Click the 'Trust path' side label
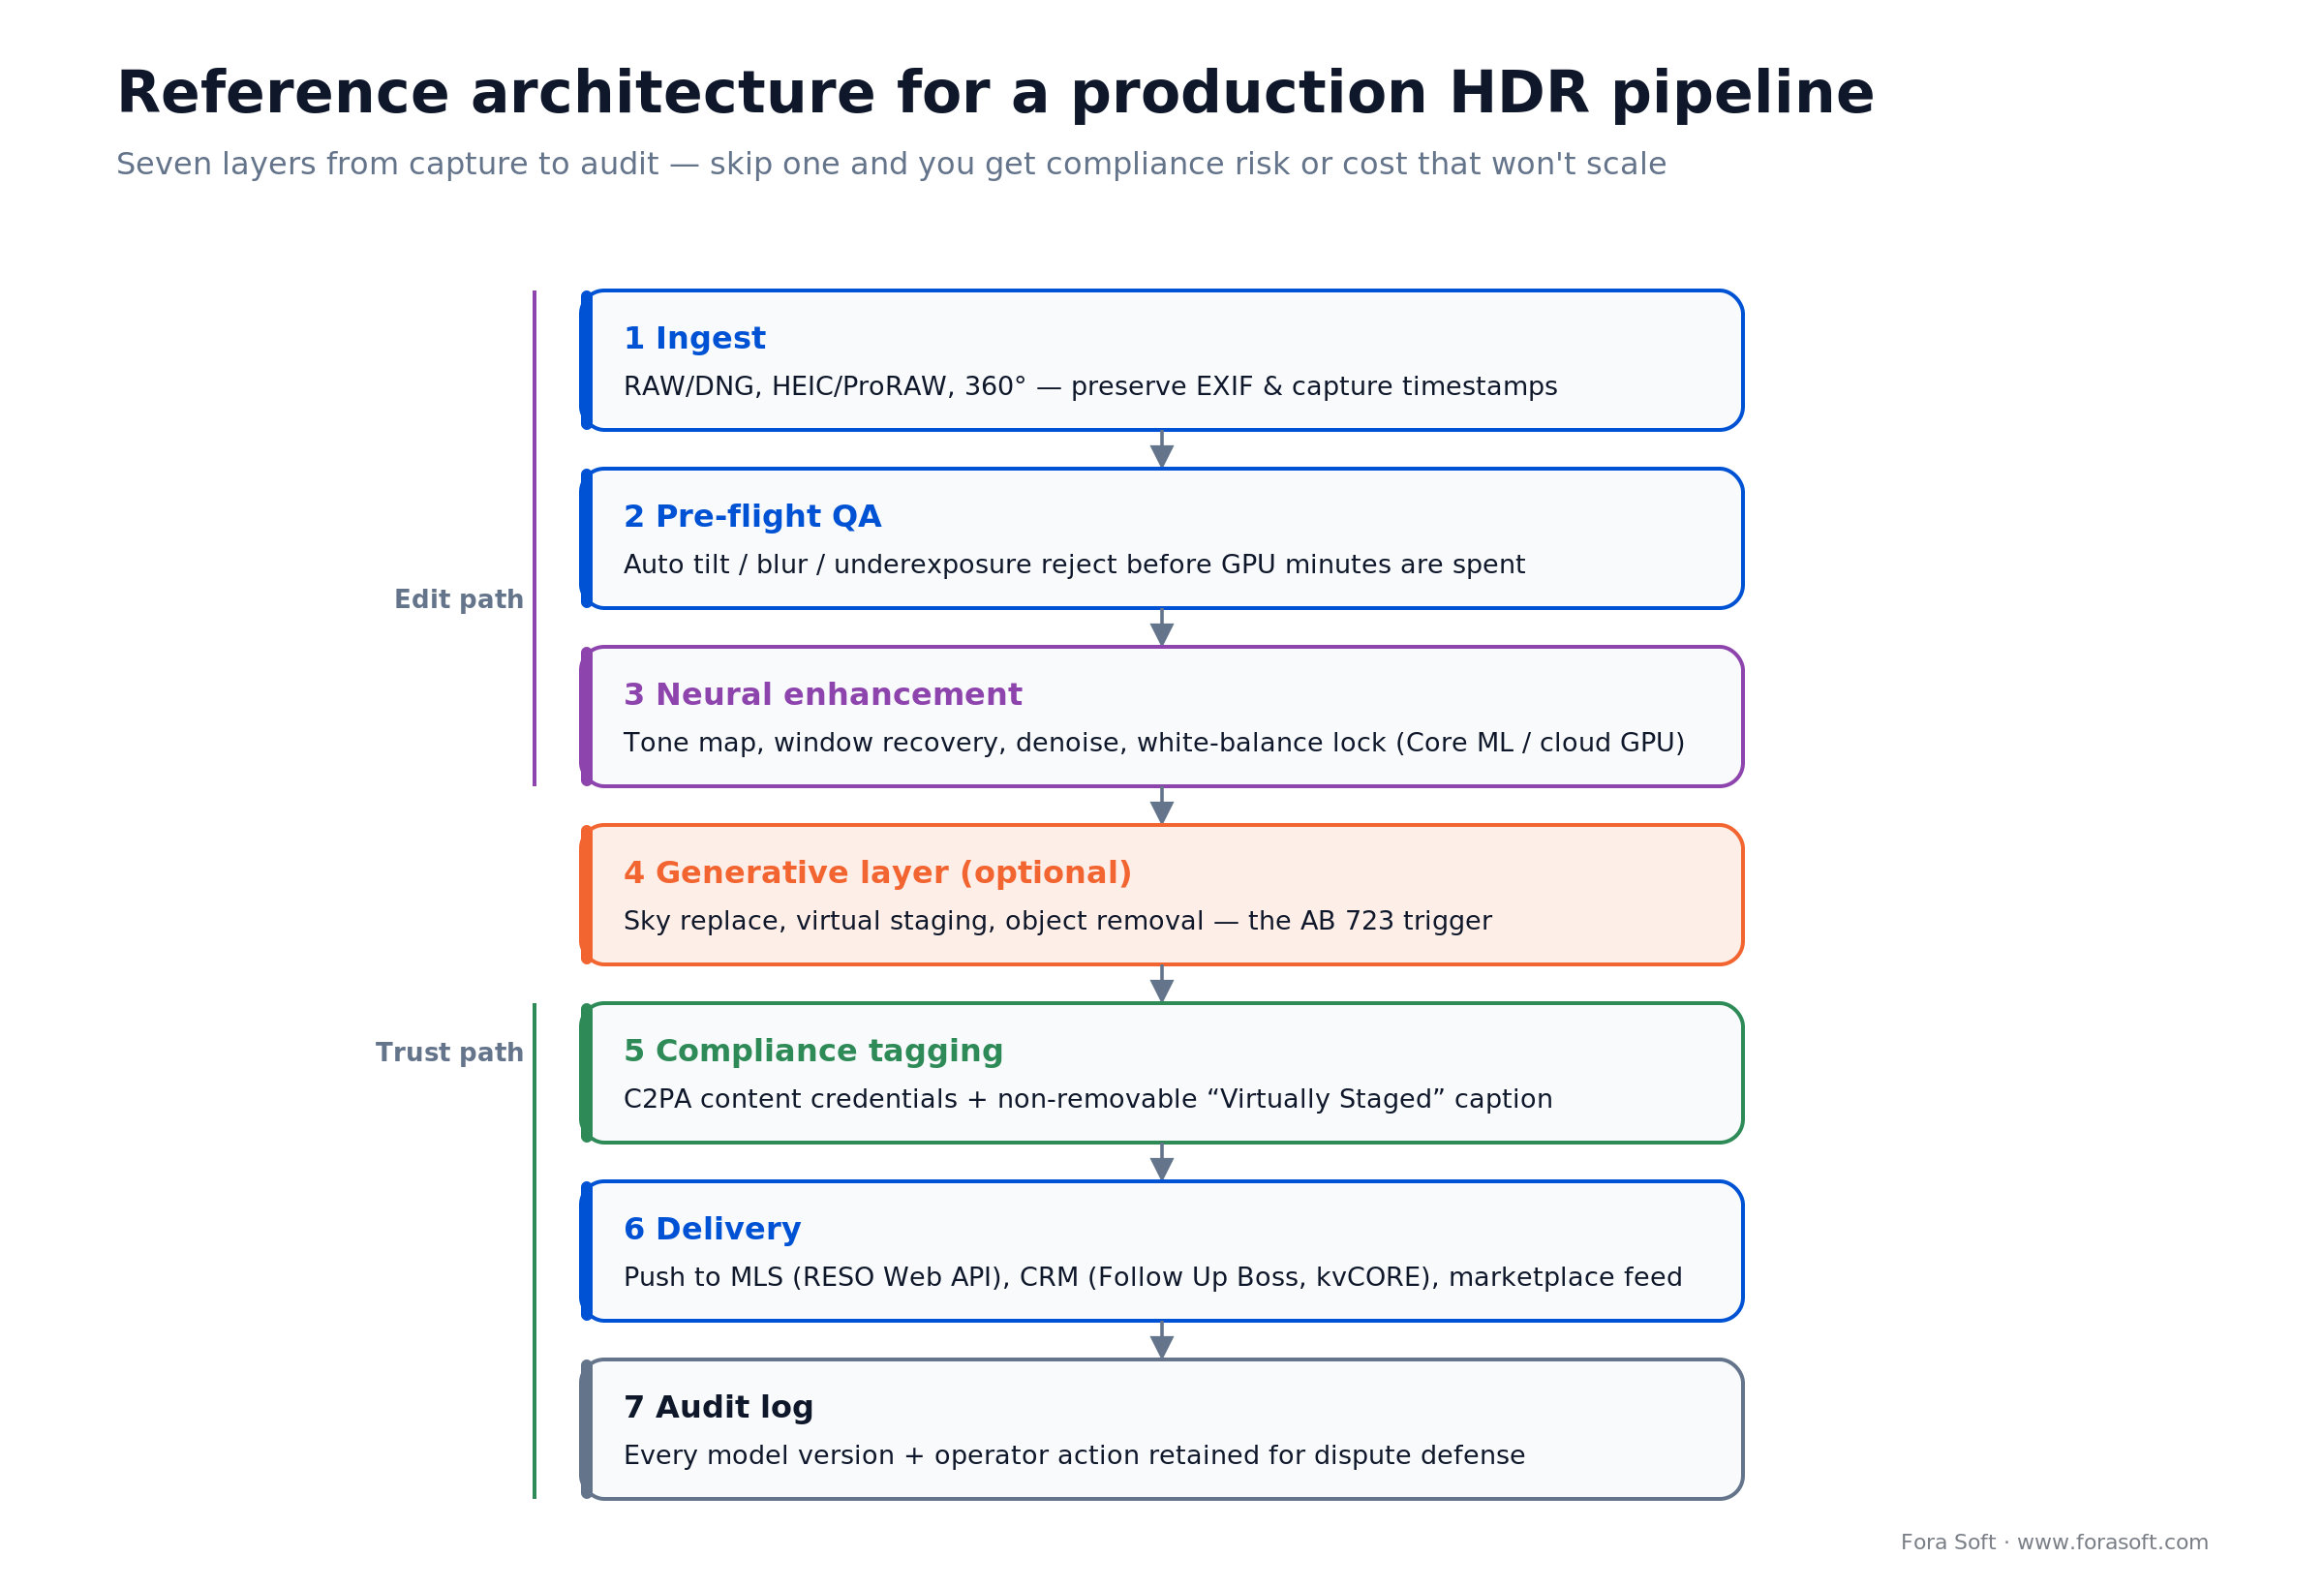The height and width of the screenshot is (1588, 2324). tap(449, 1053)
